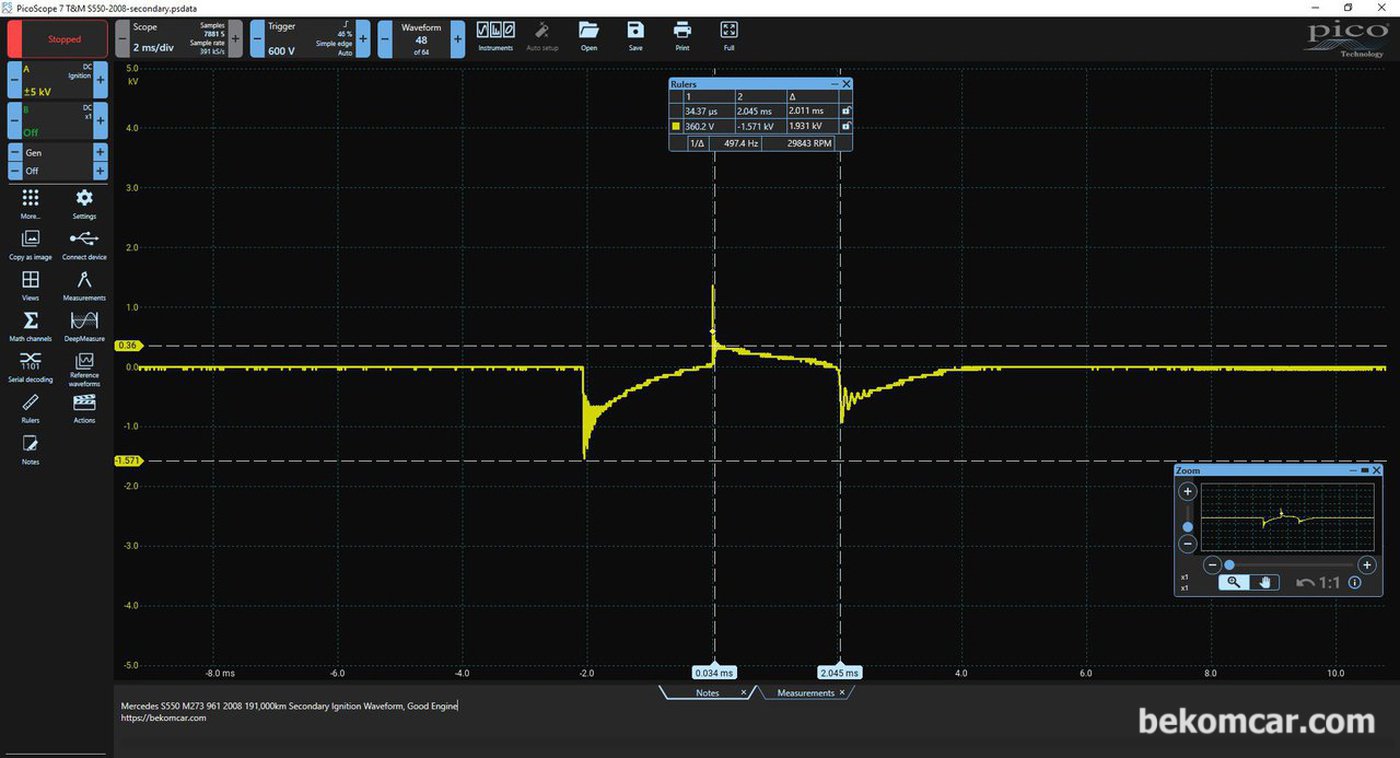Click the horizontal zoom plus button
1400x758 pixels.
click(x=1367, y=565)
